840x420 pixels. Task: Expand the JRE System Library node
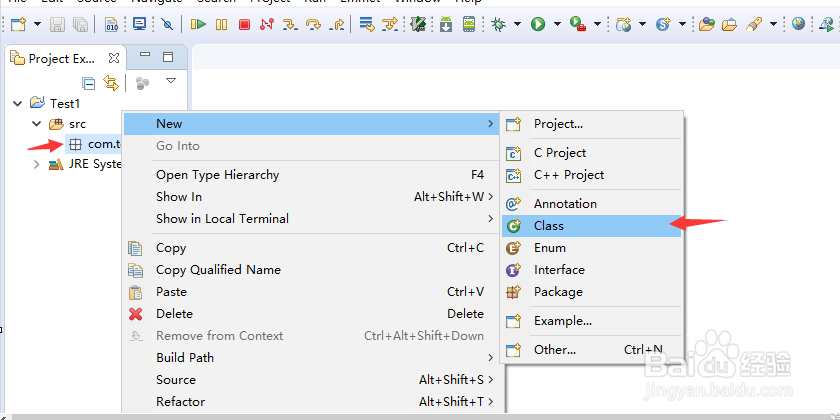37,164
